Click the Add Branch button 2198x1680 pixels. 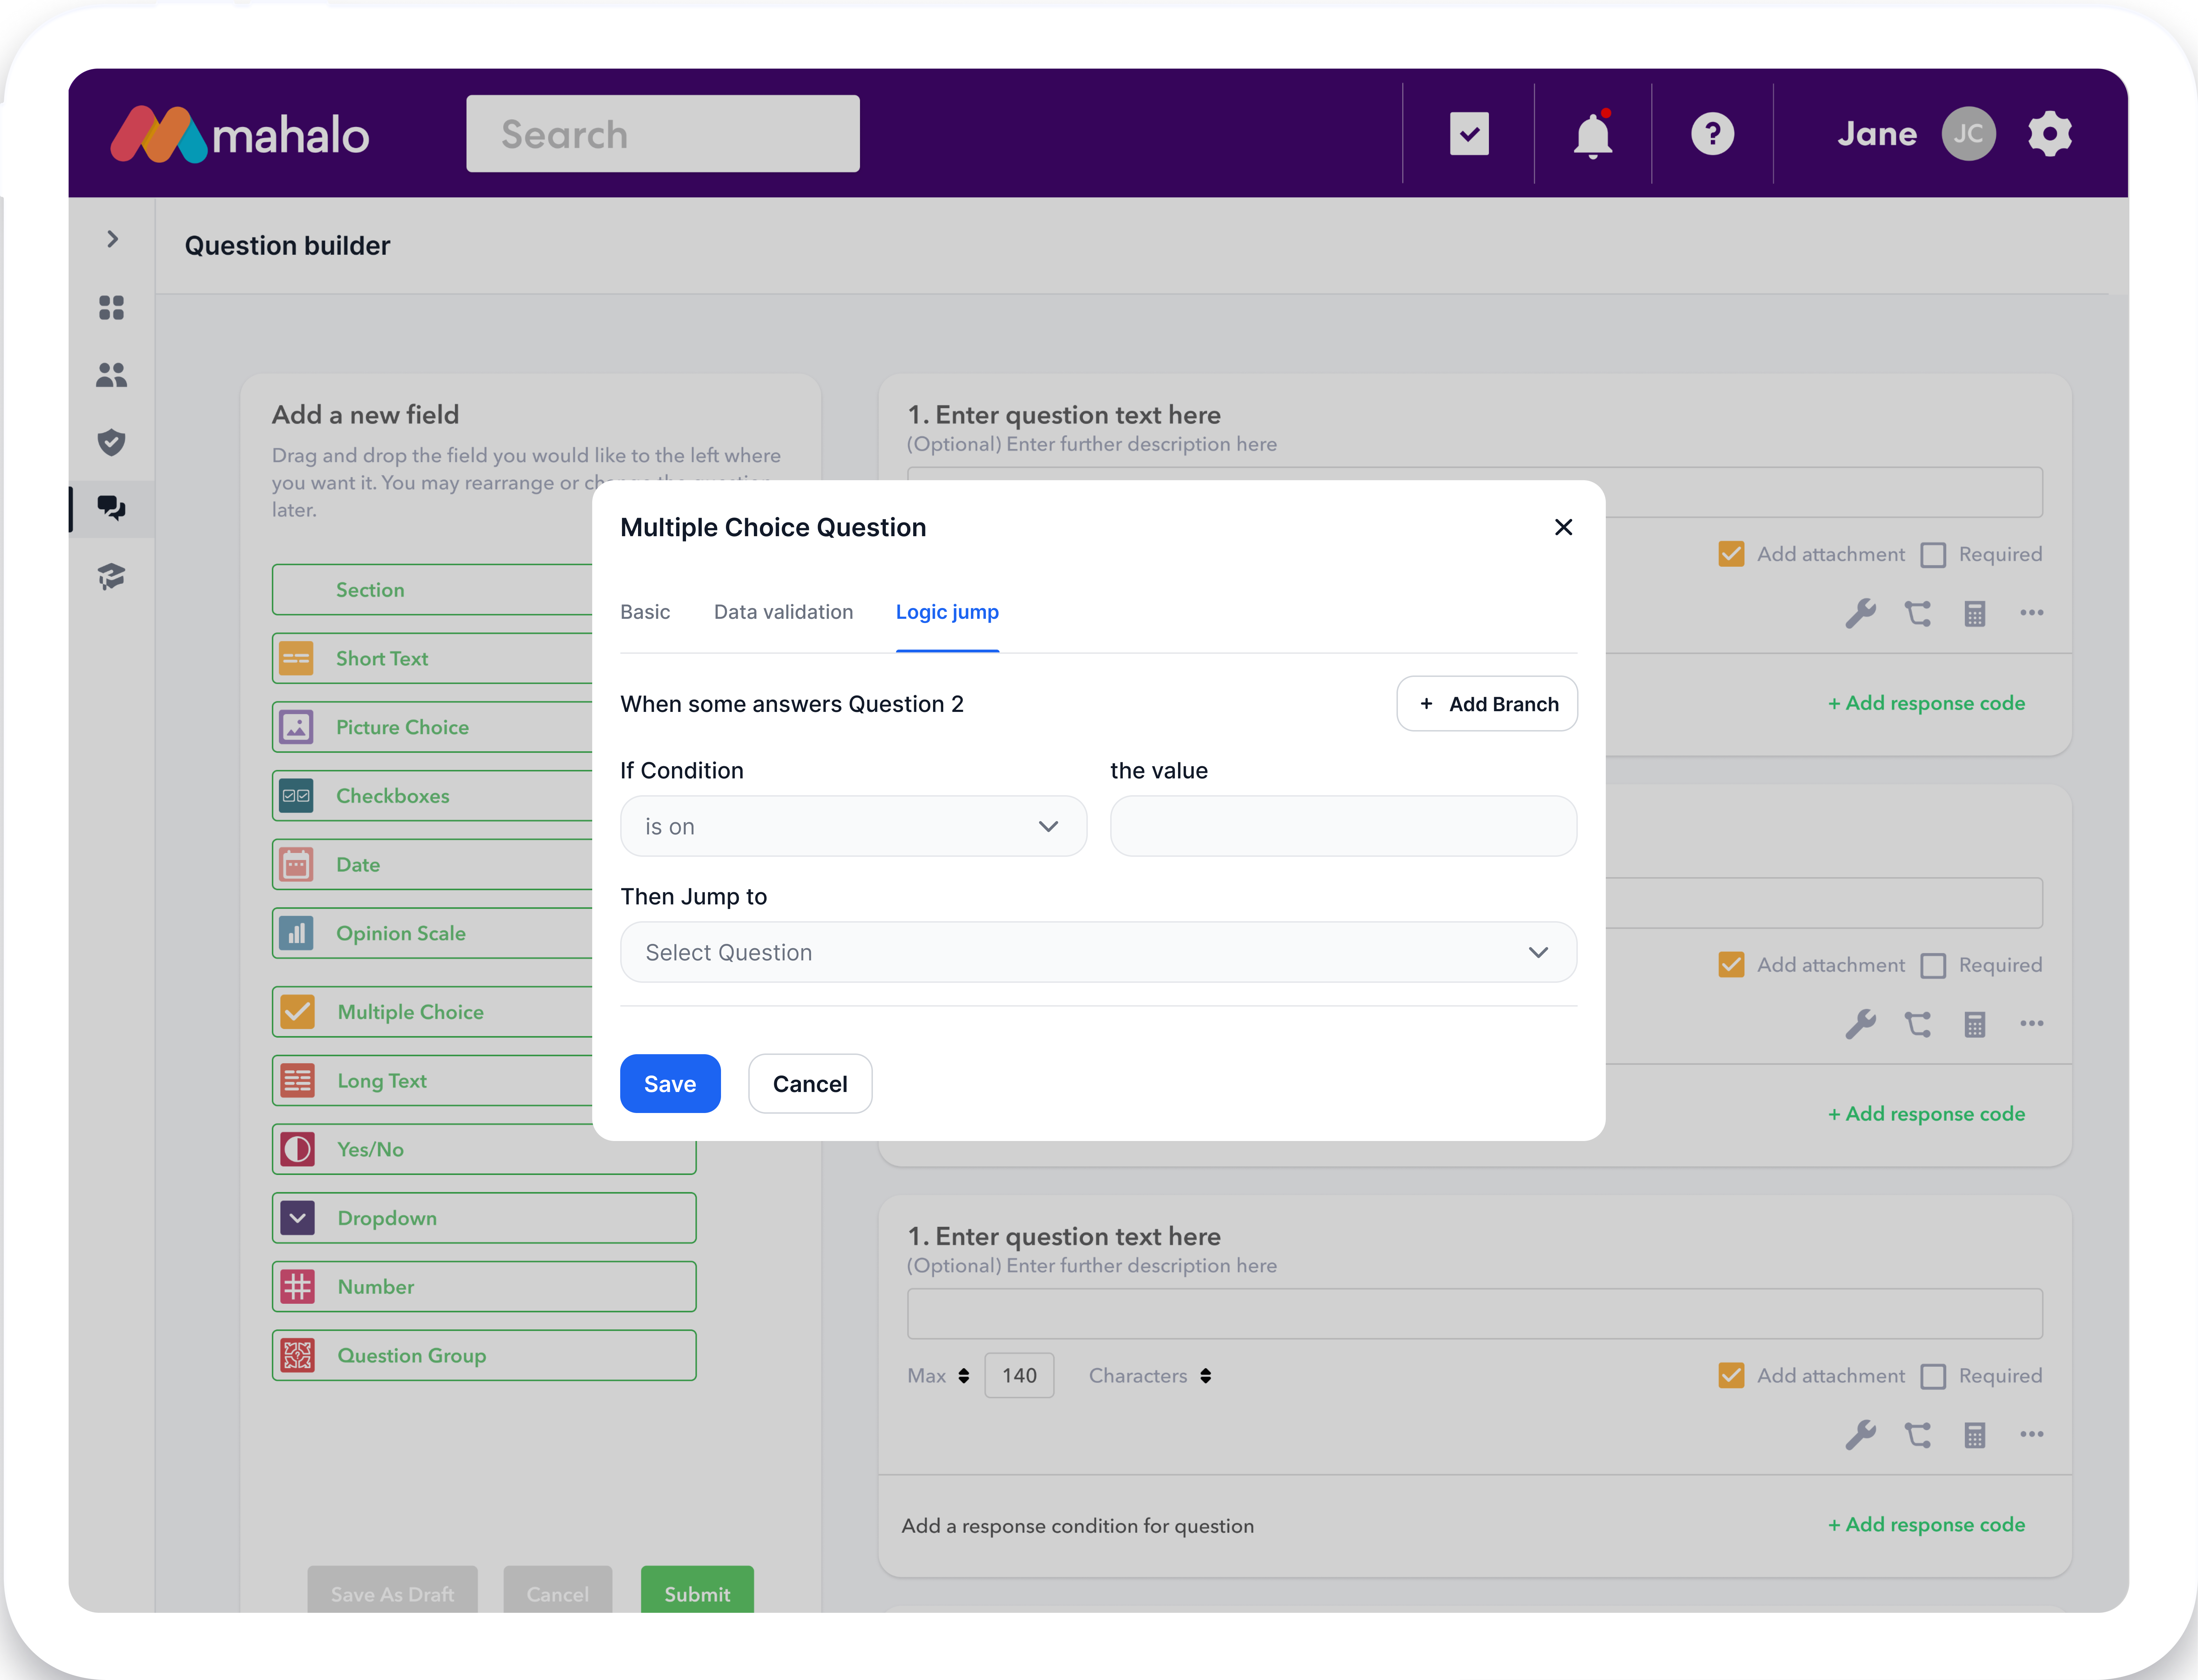click(1487, 704)
